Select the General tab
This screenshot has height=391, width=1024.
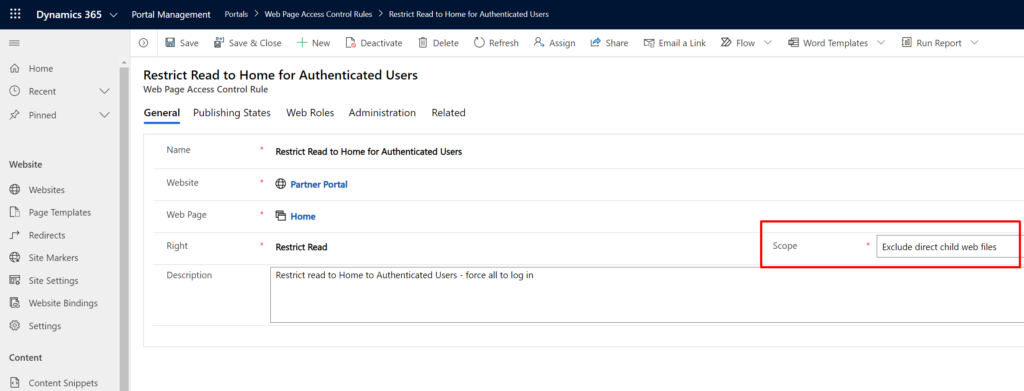coord(162,113)
